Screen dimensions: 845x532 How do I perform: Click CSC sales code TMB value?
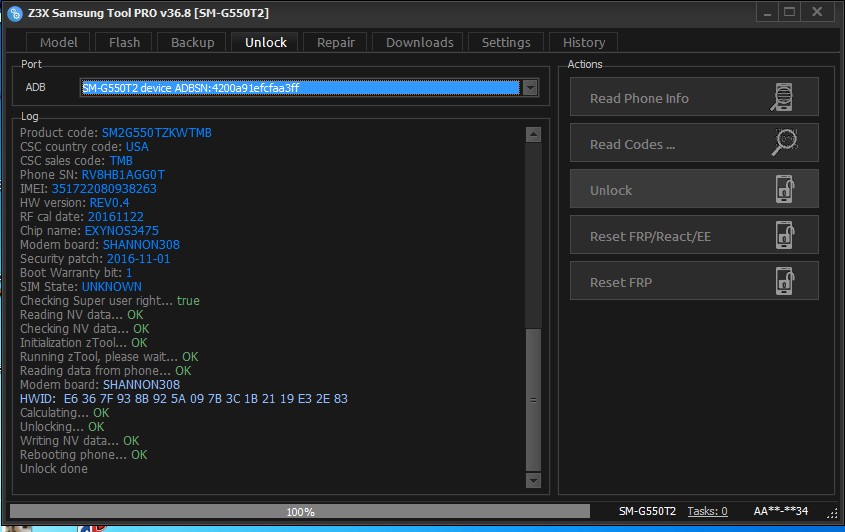pyautogui.click(x=121, y=161)
